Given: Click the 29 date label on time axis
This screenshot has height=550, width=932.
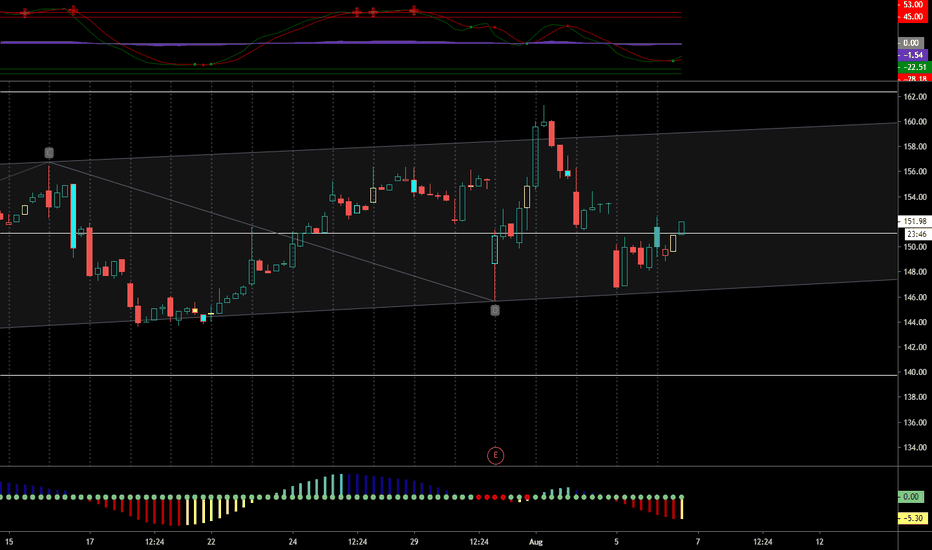Looking at the screenshot, I should tap(414, 542).
